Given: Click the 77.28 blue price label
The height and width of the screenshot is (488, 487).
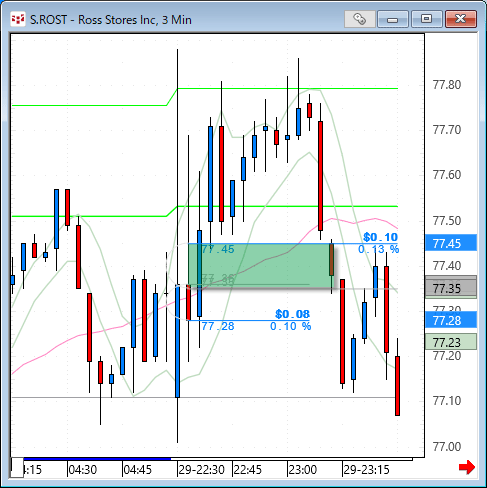Looking at the screenshot, I should coord(451,320).
